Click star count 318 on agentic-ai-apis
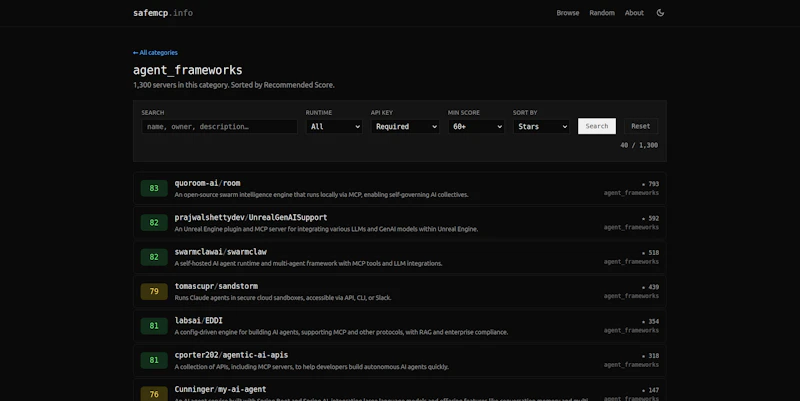Viewport: 800px width, 401px height. coord(651,356)
